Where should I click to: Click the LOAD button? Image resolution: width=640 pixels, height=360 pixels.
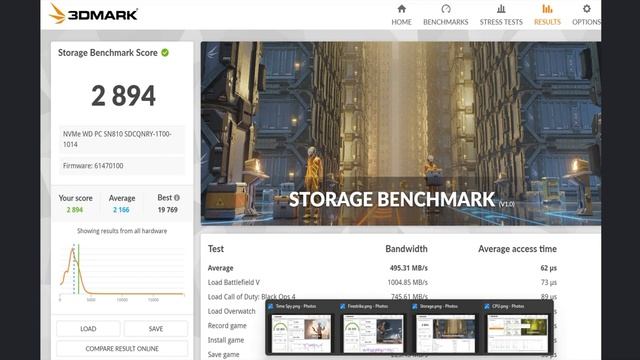pos(88,329)
